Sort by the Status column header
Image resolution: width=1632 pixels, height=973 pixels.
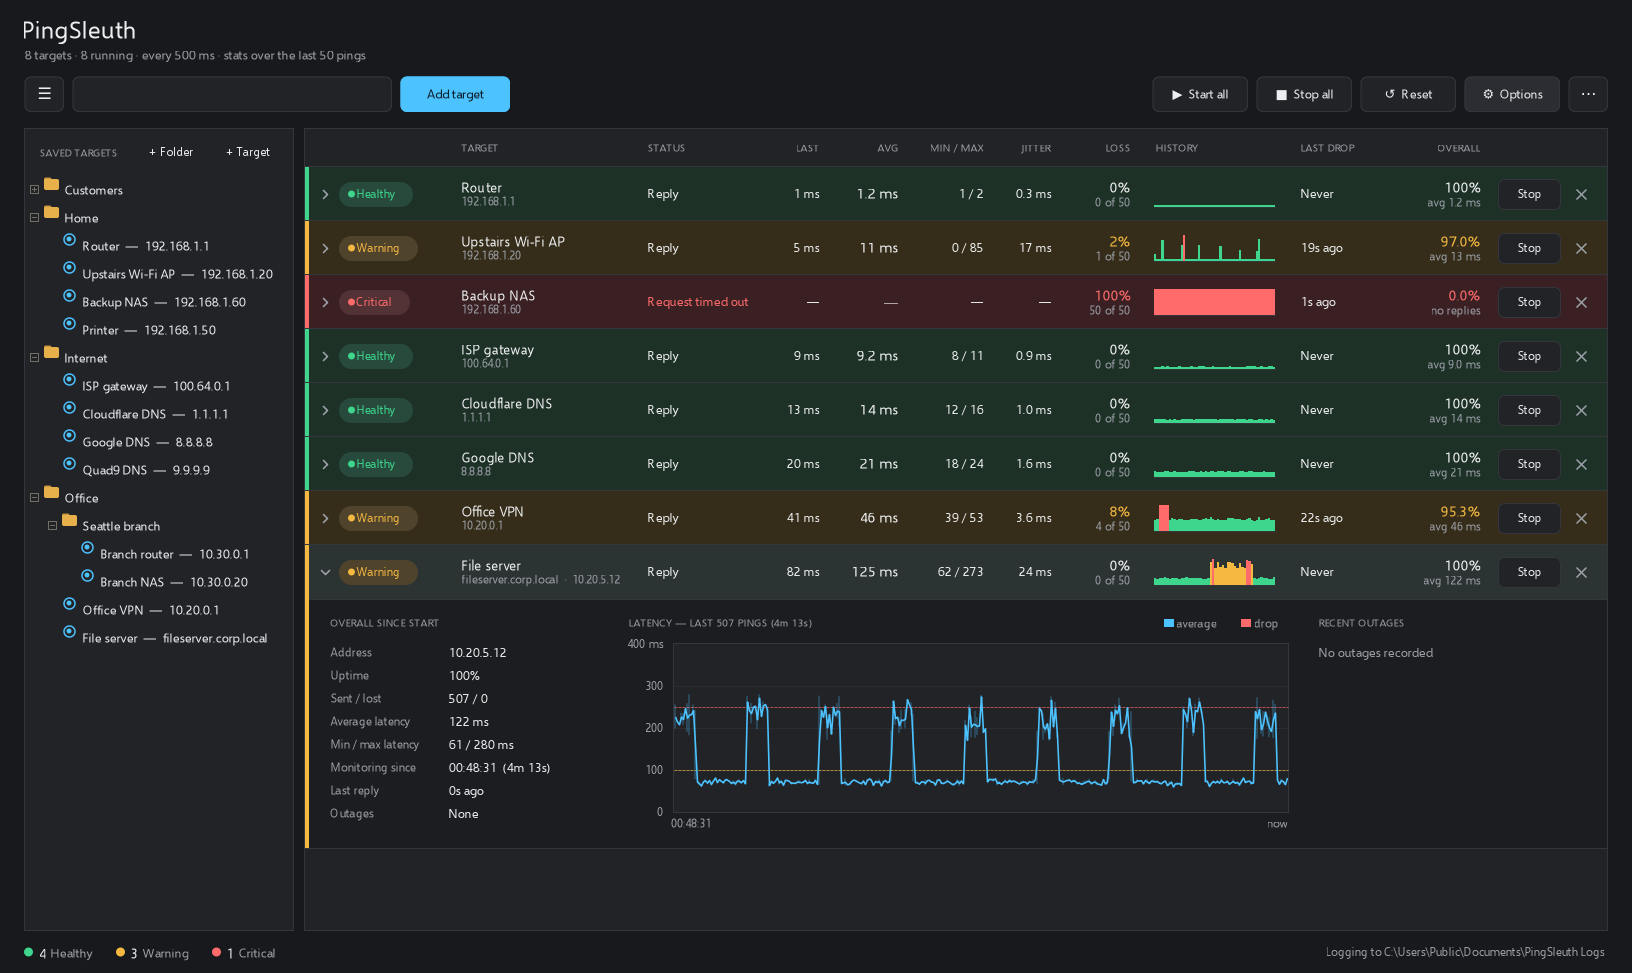(x=666, y=148)
